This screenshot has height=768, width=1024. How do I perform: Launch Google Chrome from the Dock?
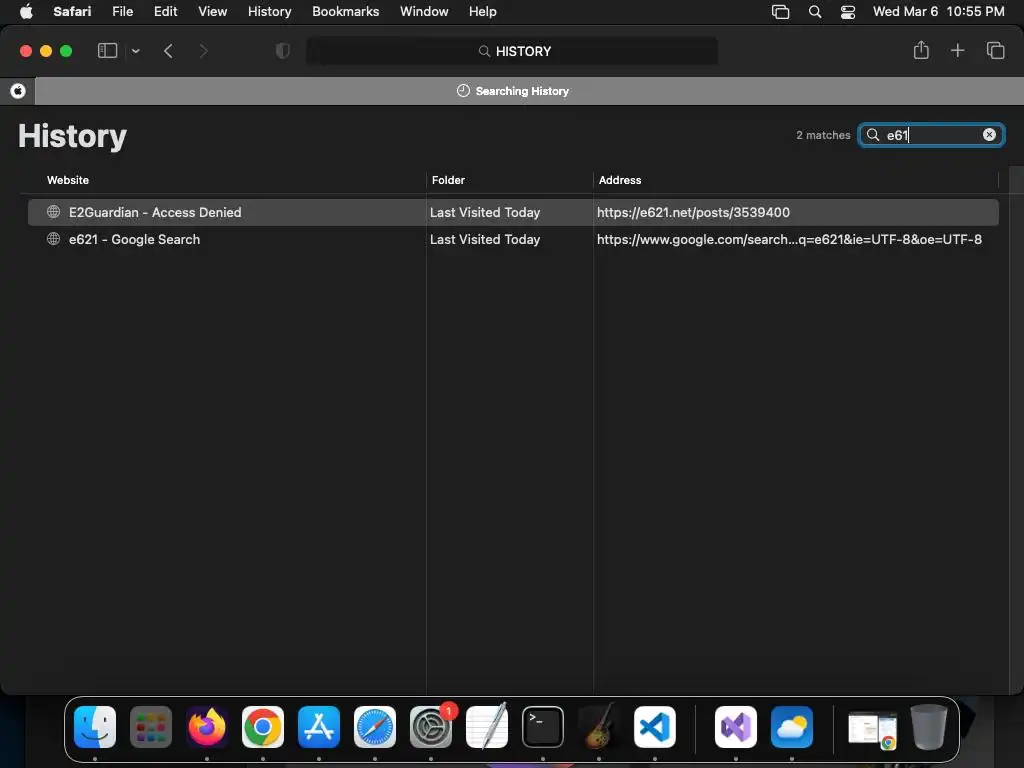263,727
